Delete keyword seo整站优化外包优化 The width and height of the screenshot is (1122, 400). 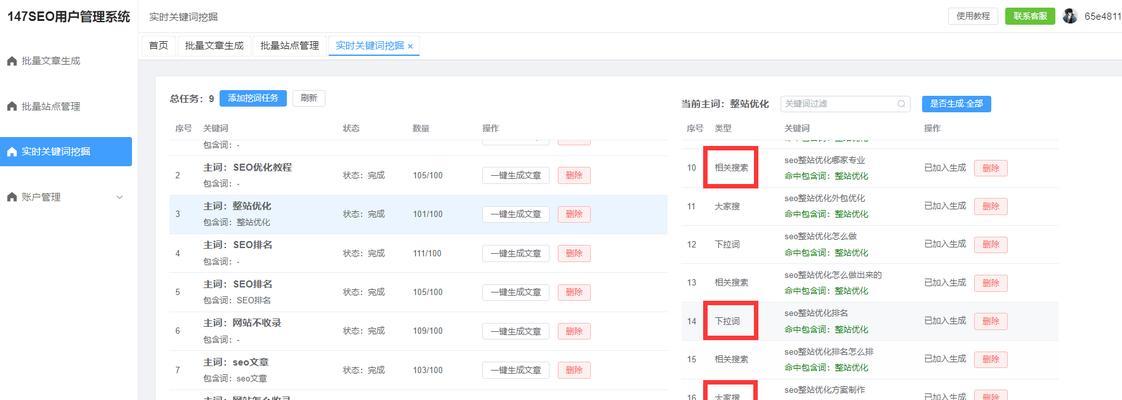(x=990, y=206)
